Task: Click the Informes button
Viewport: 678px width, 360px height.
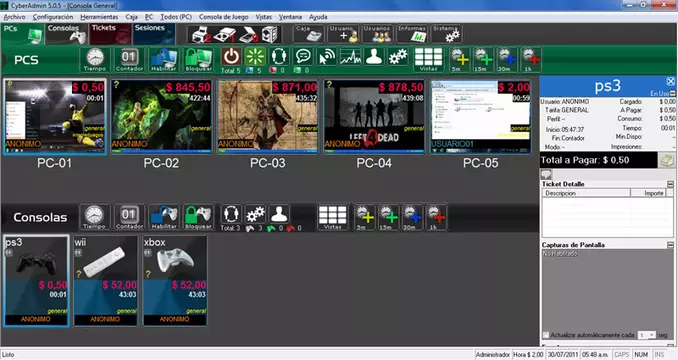Action: [x=412, y=34]
